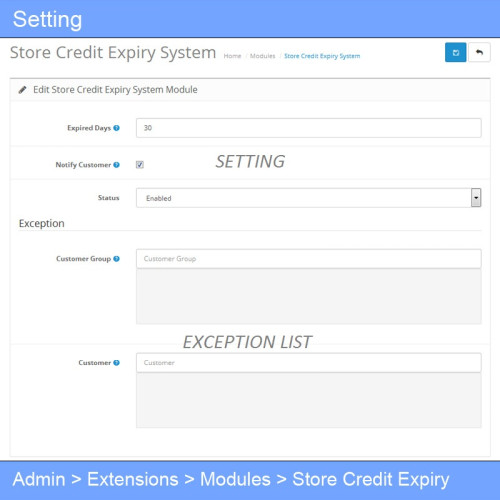The width and height of the screenshot is (500, 500).
Task: Click the pencil edit icon in panel heading
Action: tap(22, 90)
